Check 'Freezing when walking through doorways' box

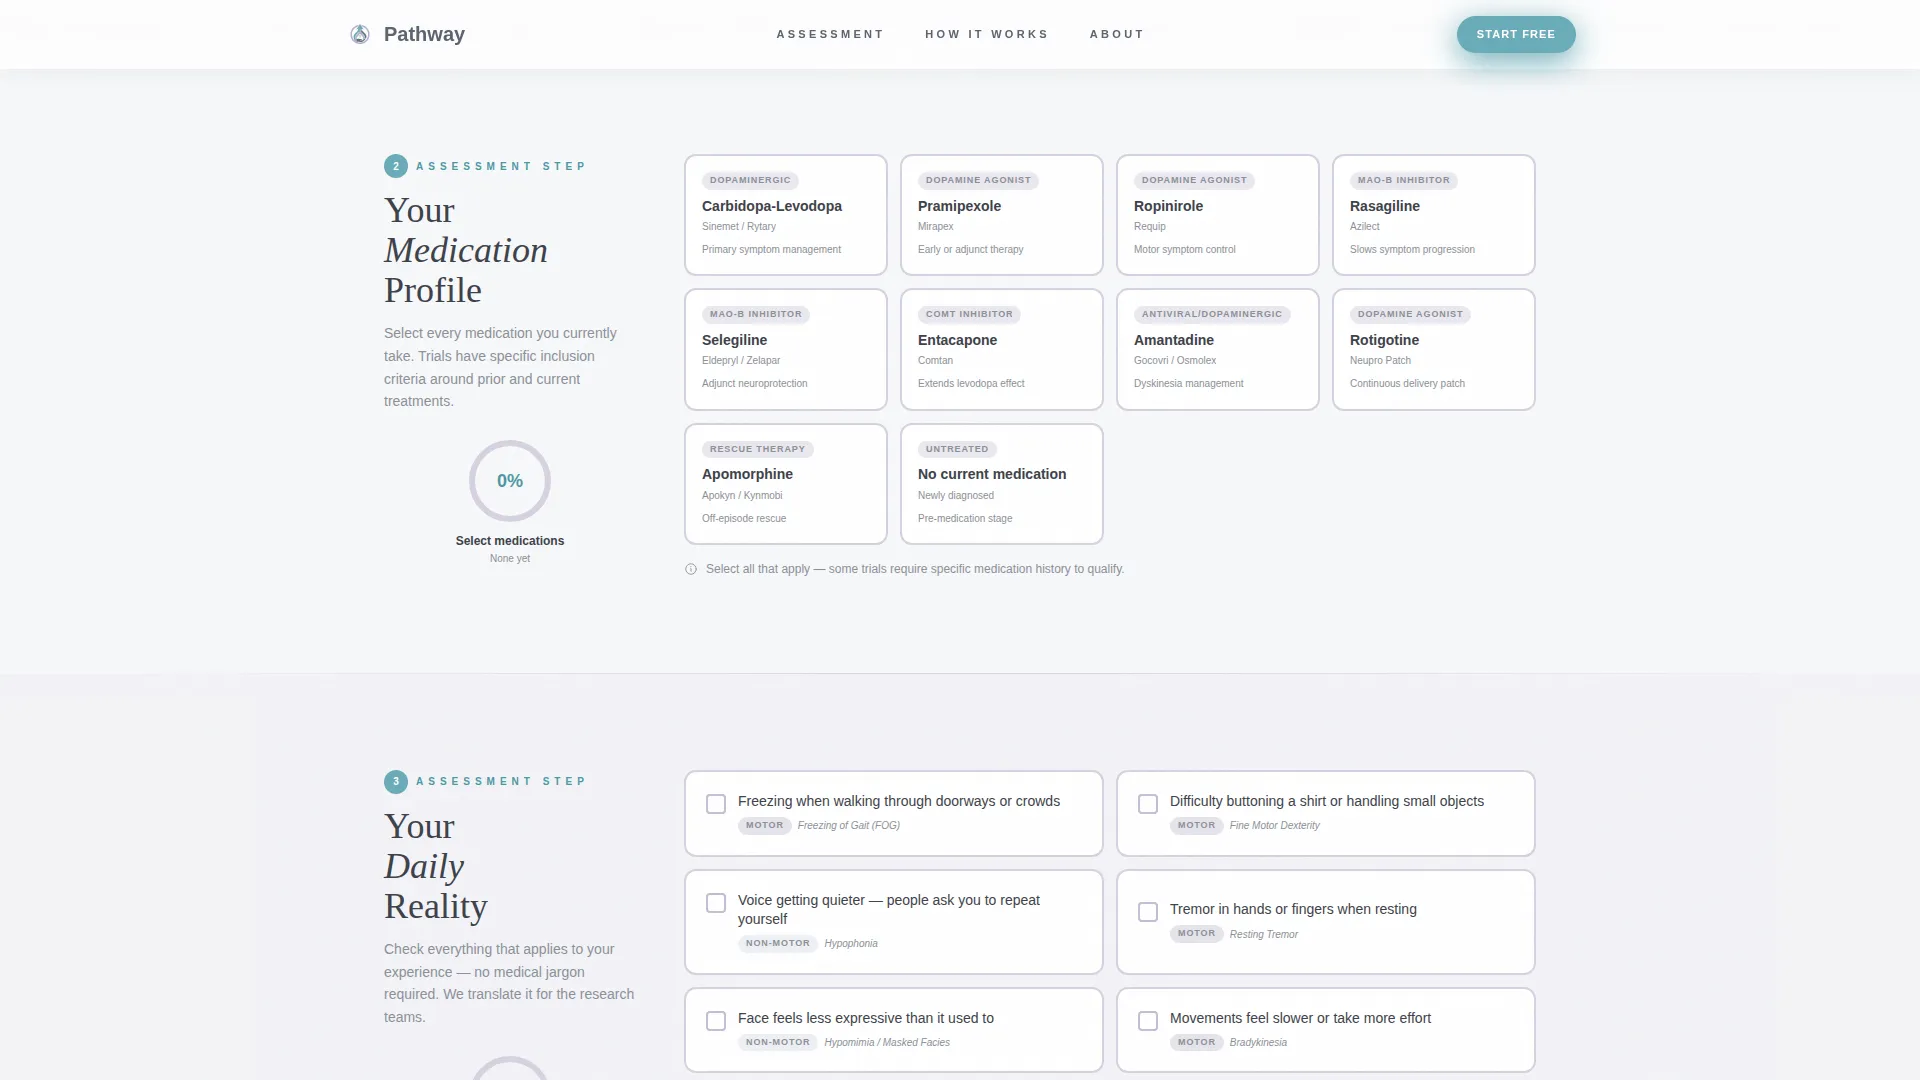coord(716,804)
